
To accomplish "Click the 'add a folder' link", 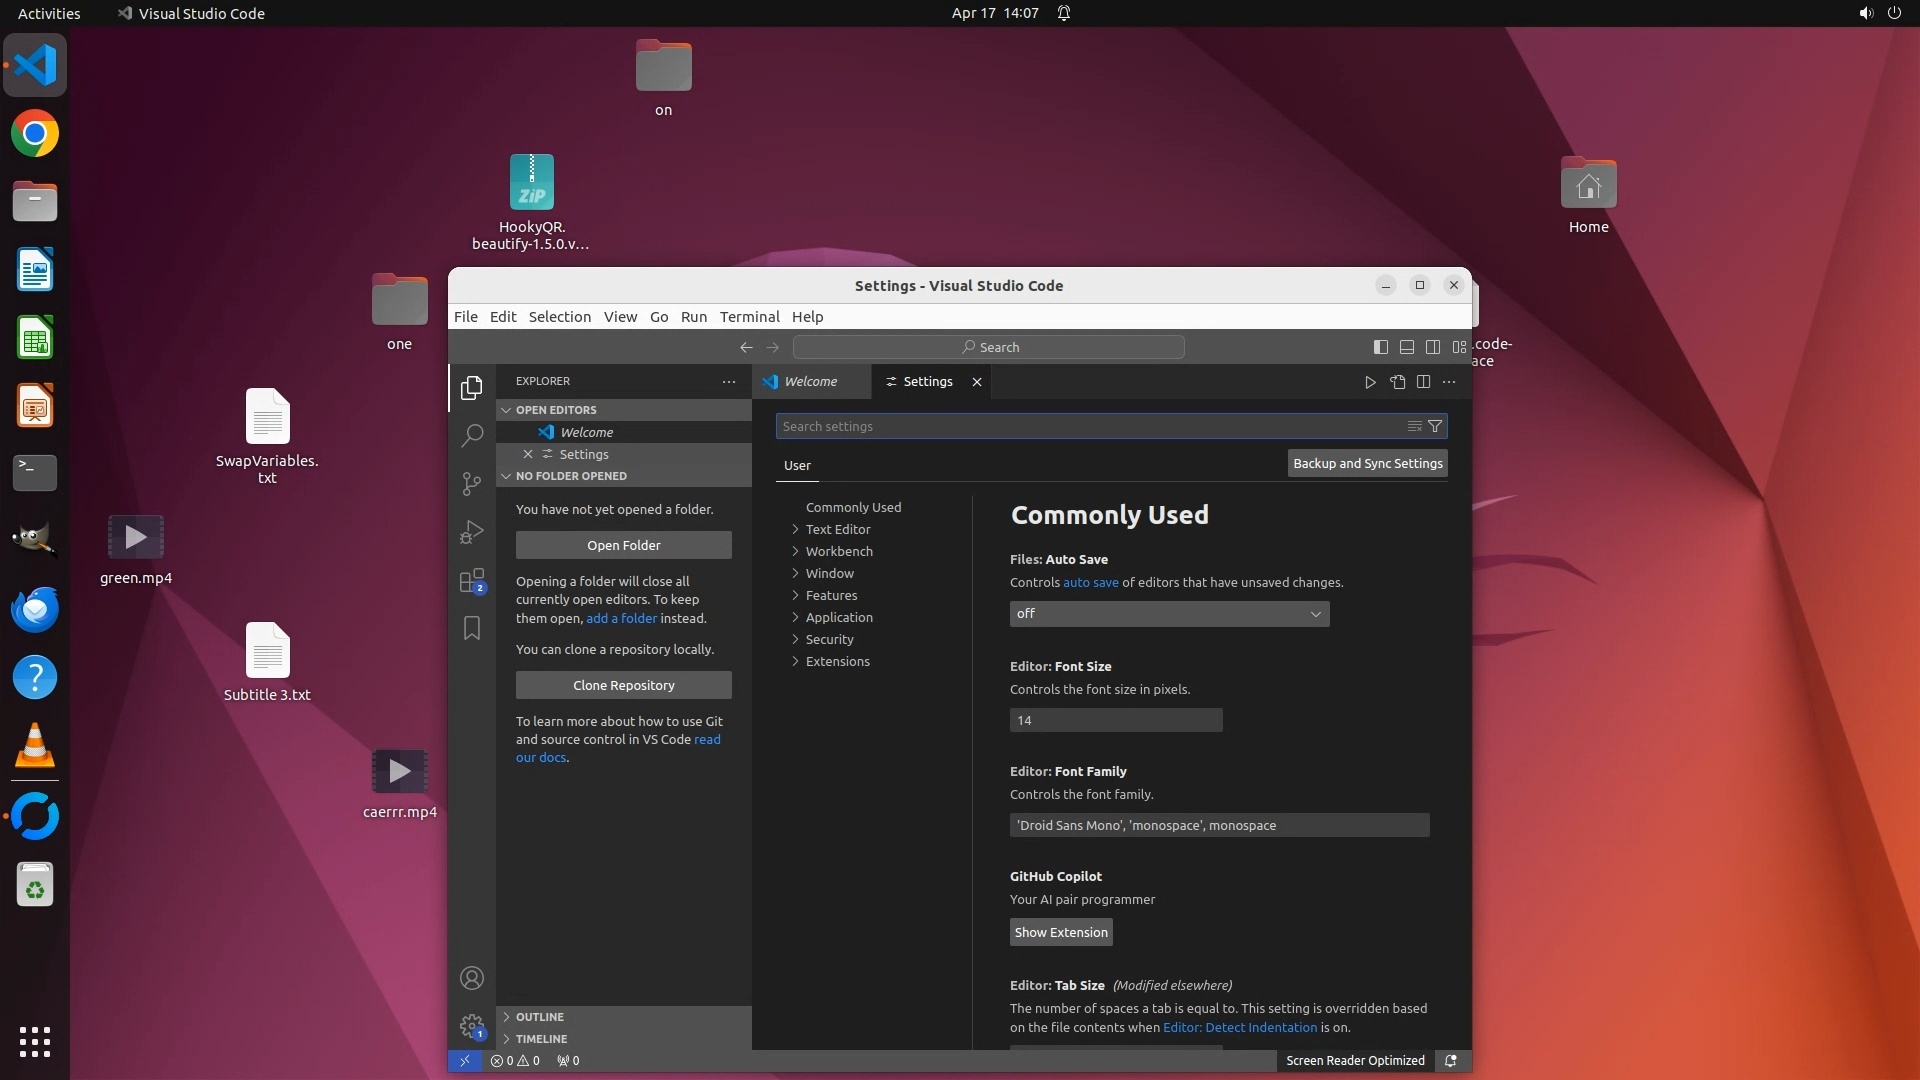I will (621, 618).
